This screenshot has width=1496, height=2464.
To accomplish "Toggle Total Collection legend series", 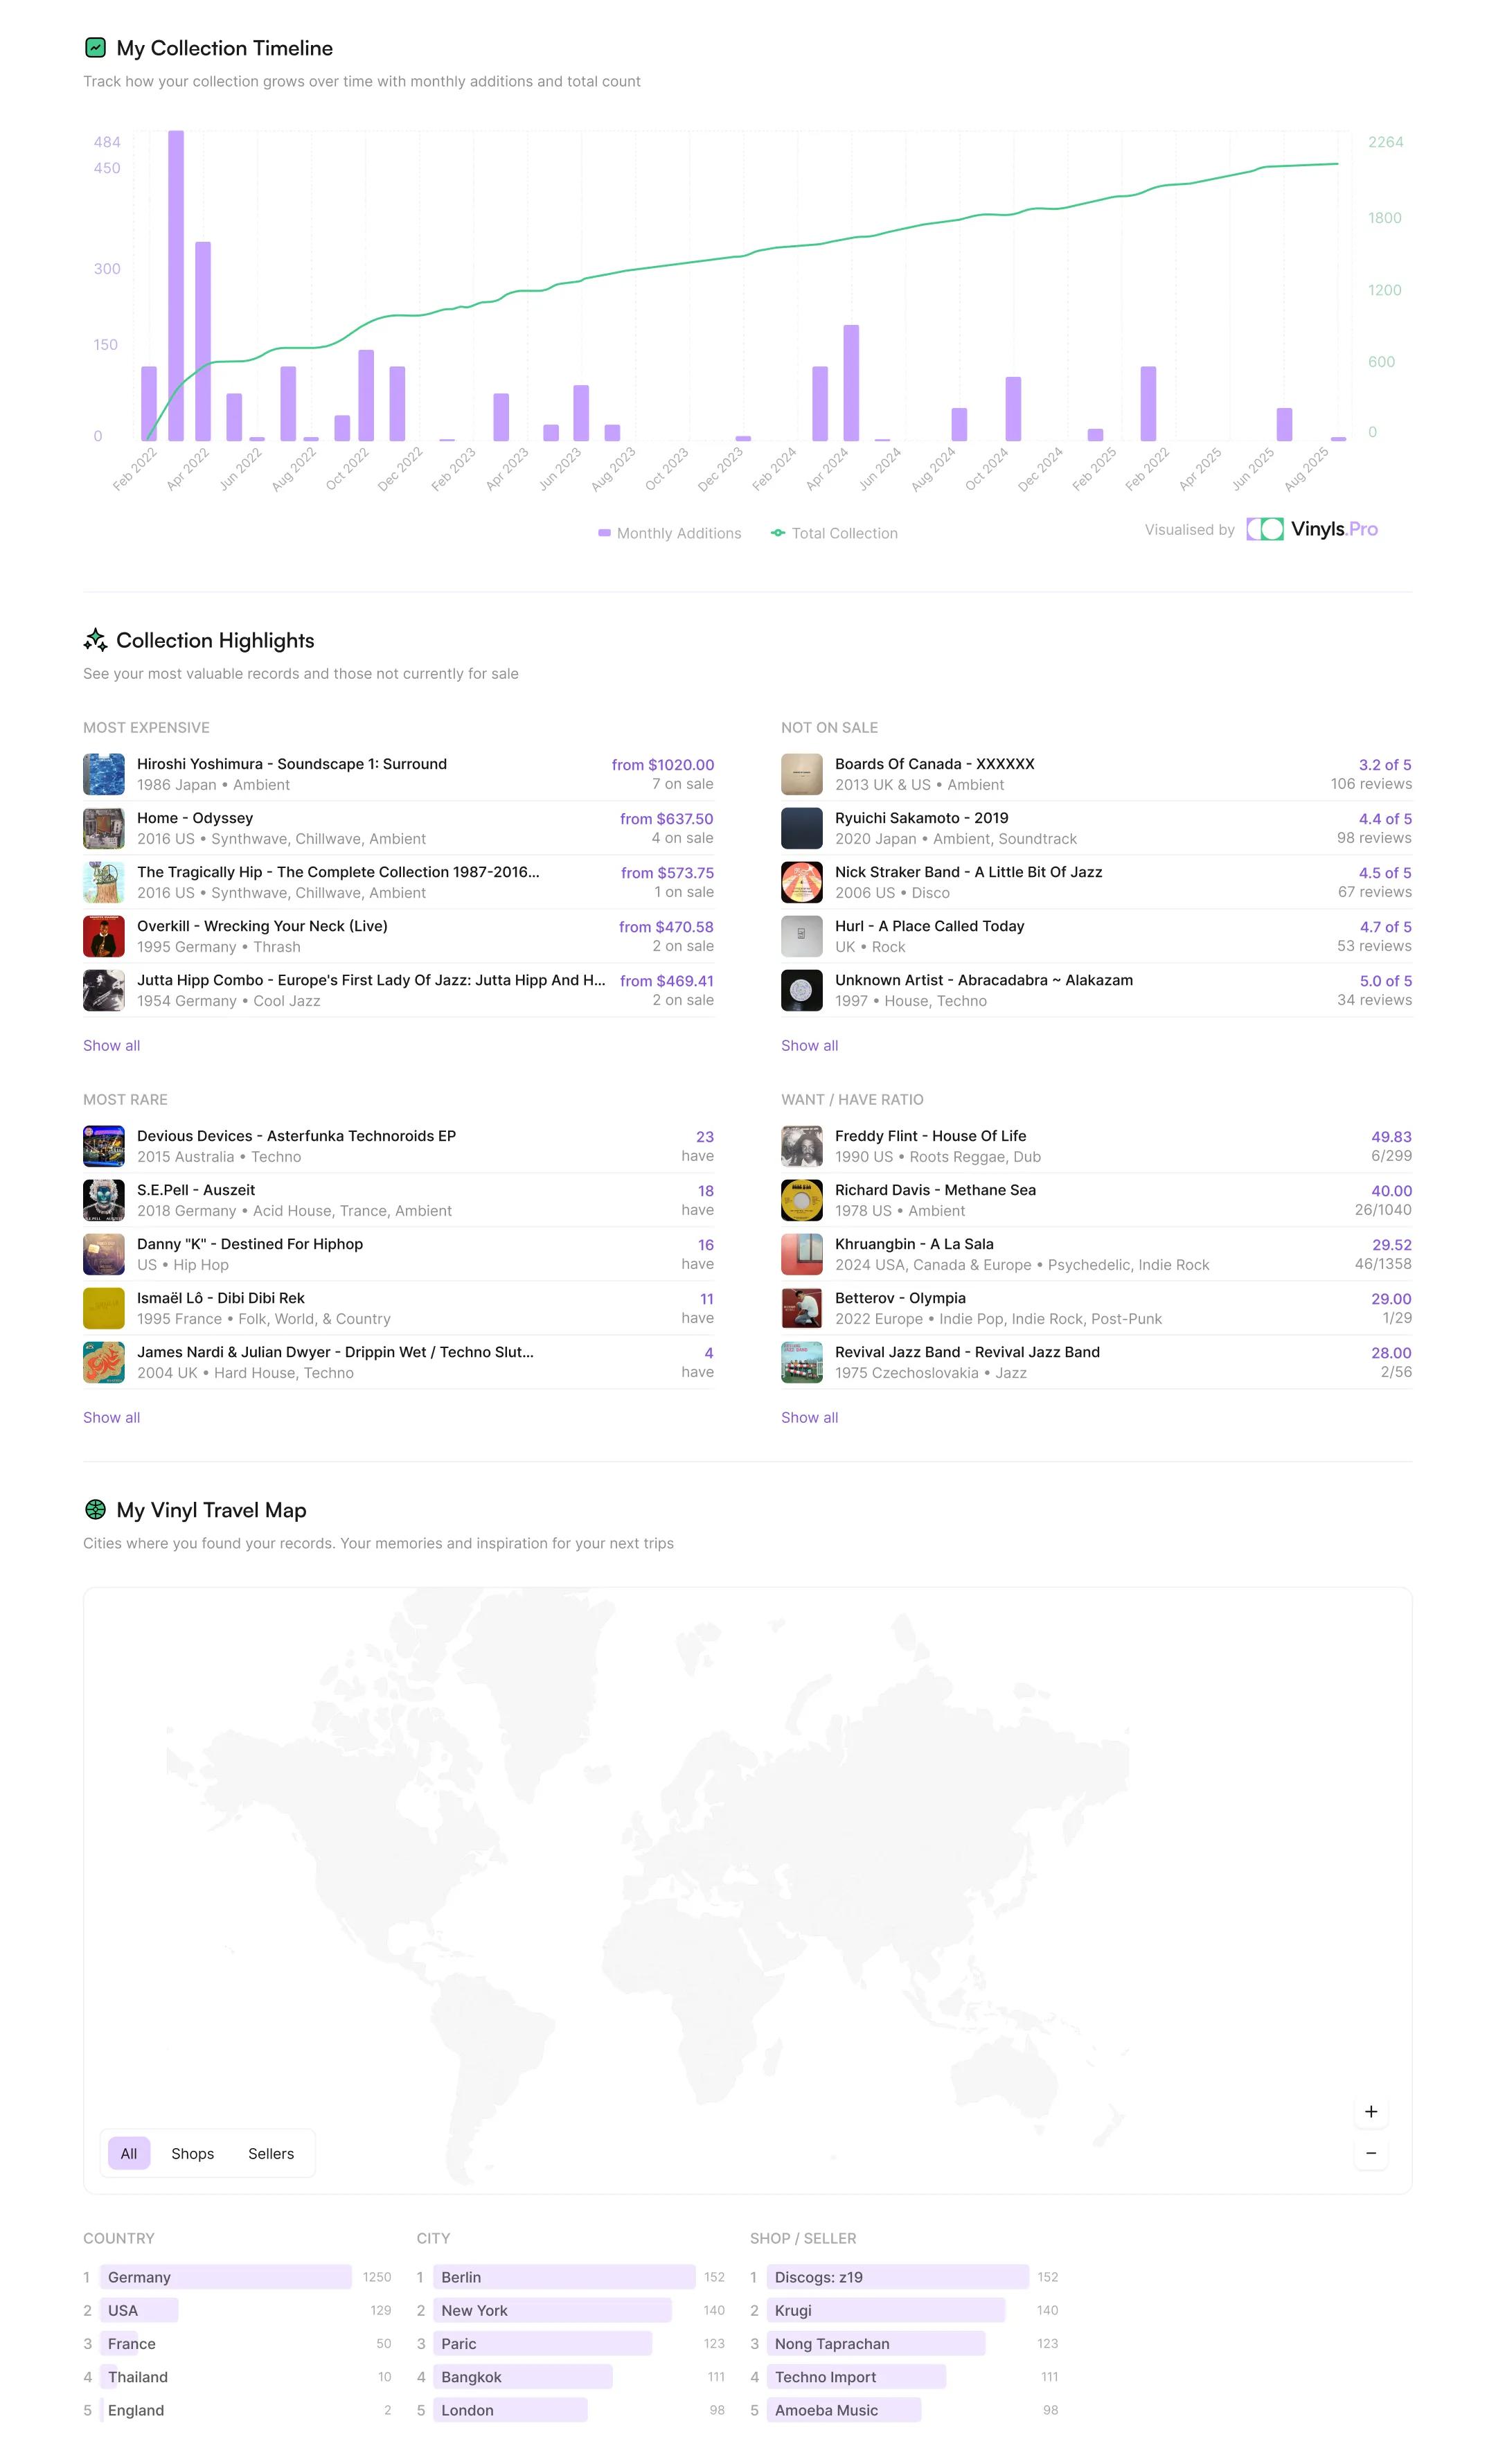I will pos(834,533).
